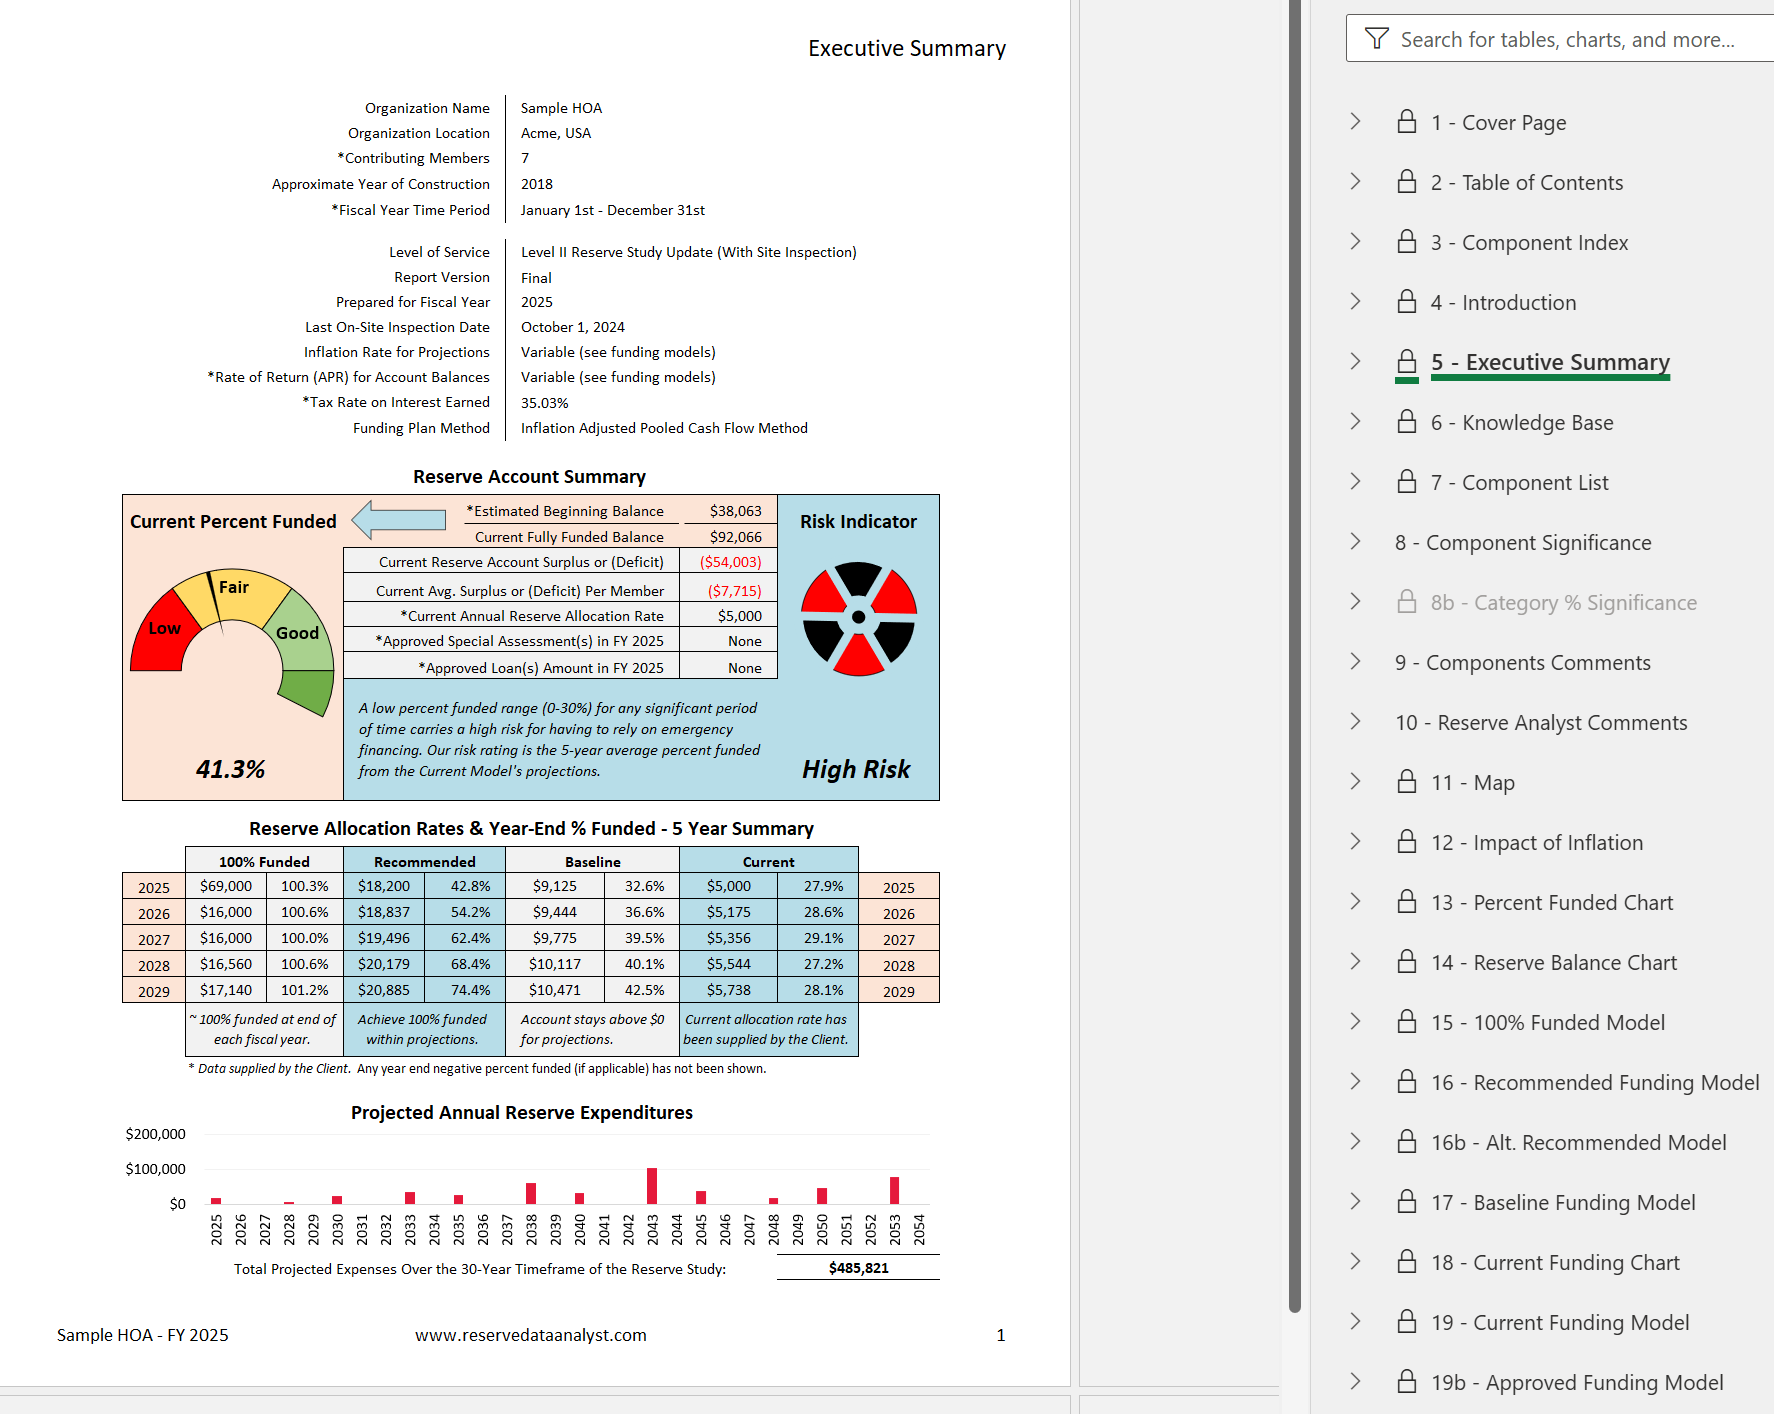This screenshot has width=1774, height=1414.
Task: Click the lock icon beside 1 - Cover Page
Action: (1406, 122)
